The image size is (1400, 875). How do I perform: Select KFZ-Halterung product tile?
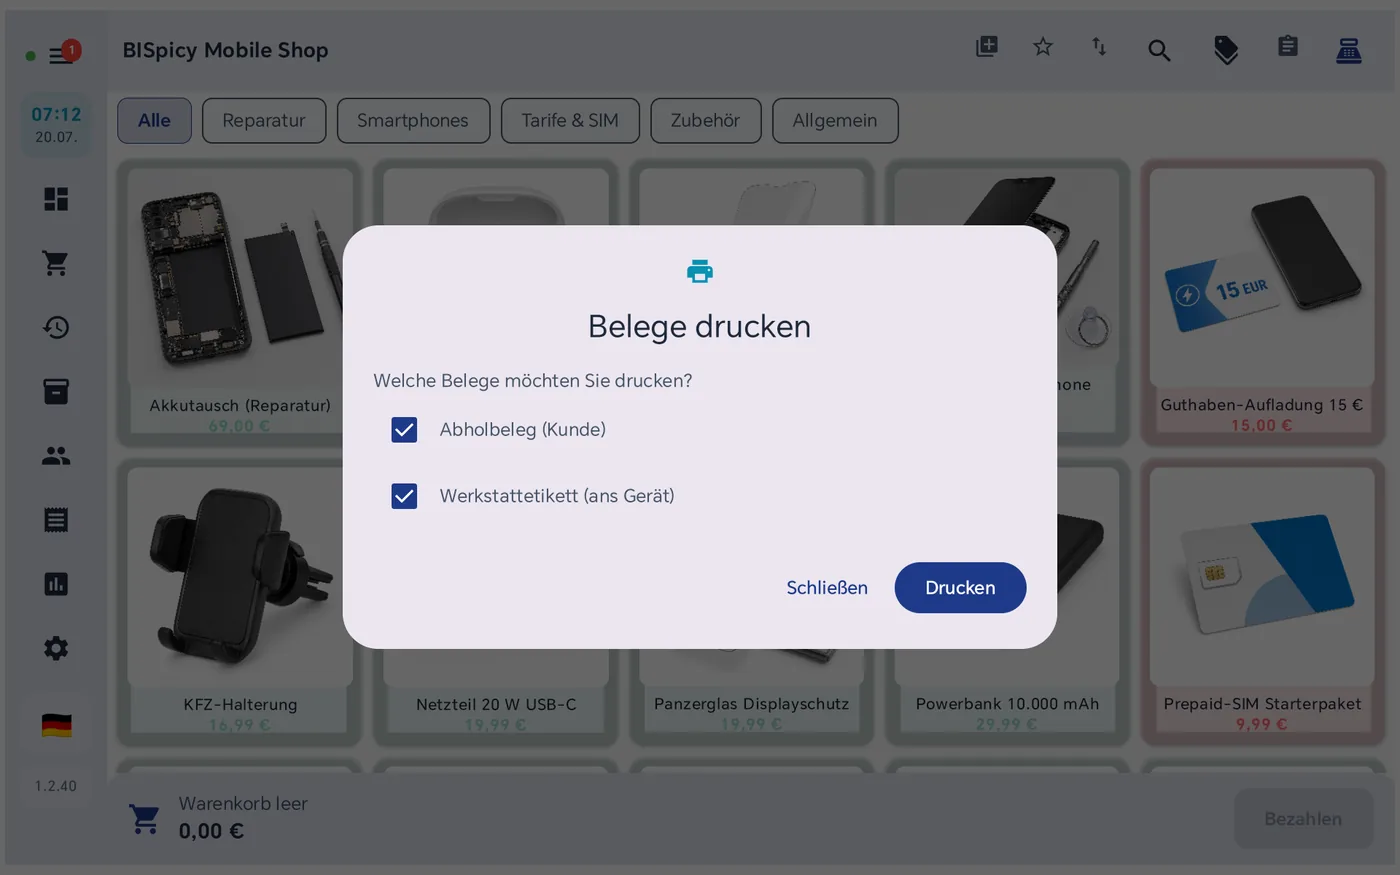(240, 602)
